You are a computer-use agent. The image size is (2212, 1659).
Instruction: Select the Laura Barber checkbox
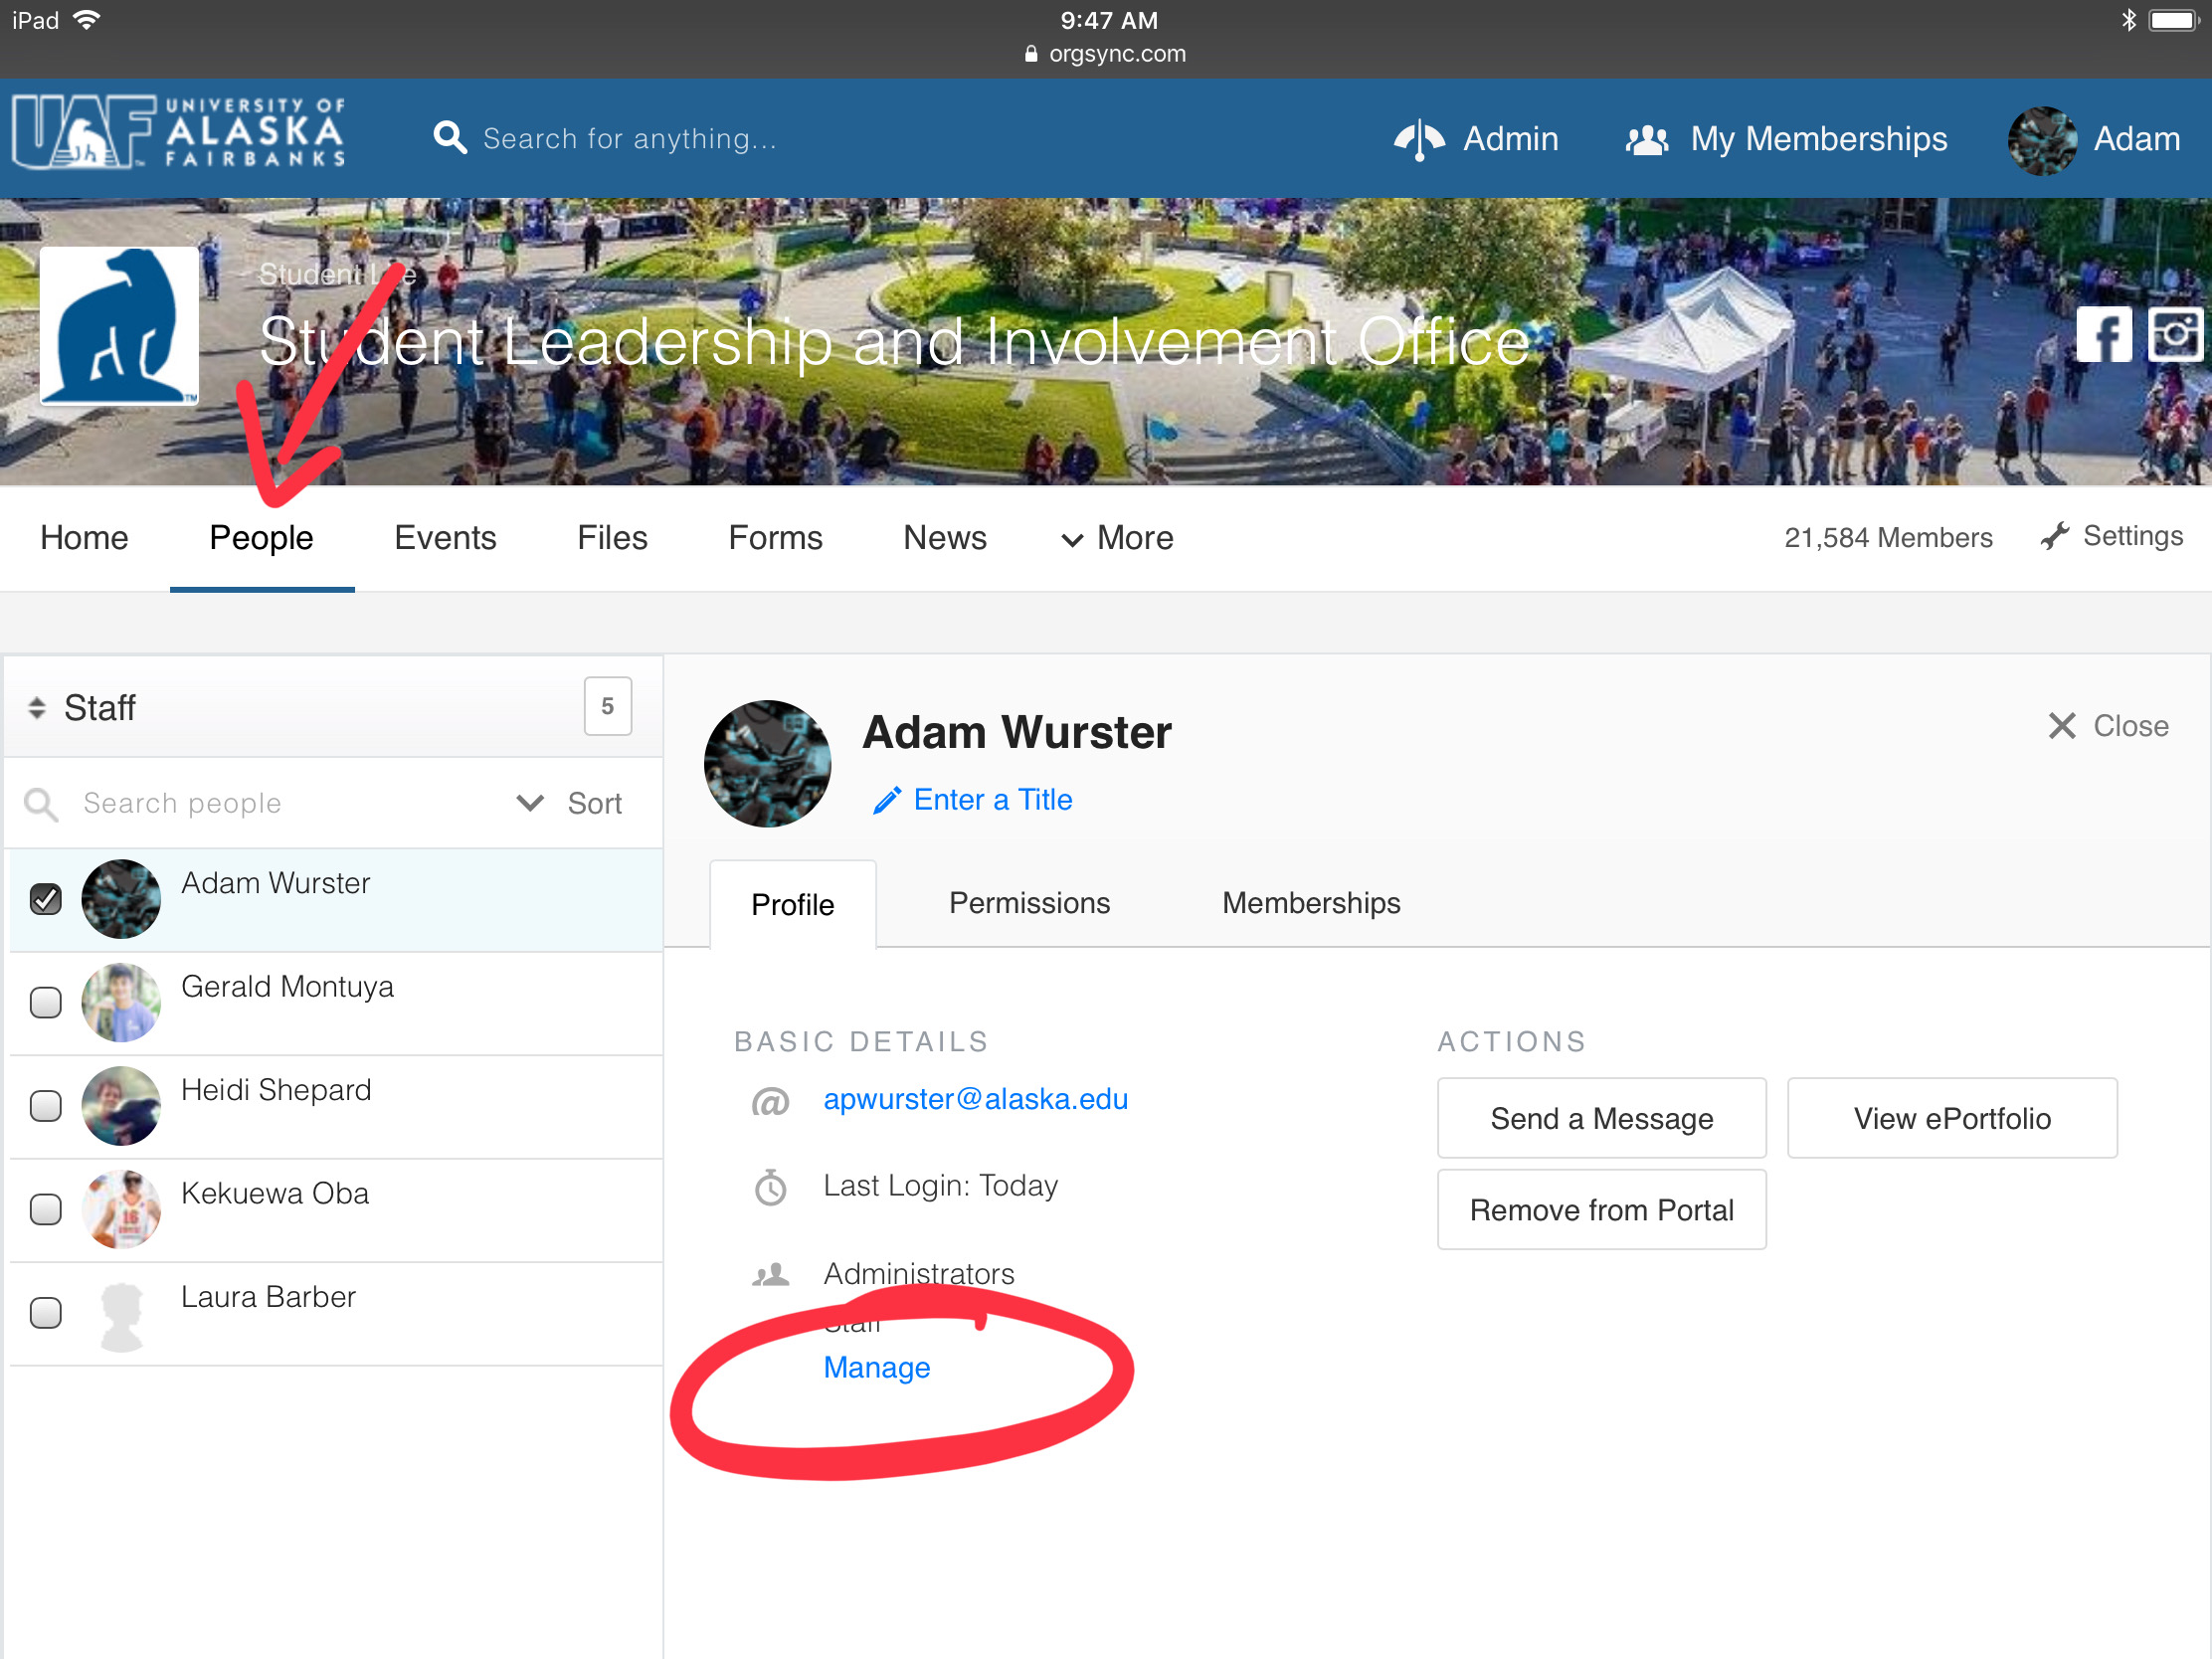[46, 1312]
